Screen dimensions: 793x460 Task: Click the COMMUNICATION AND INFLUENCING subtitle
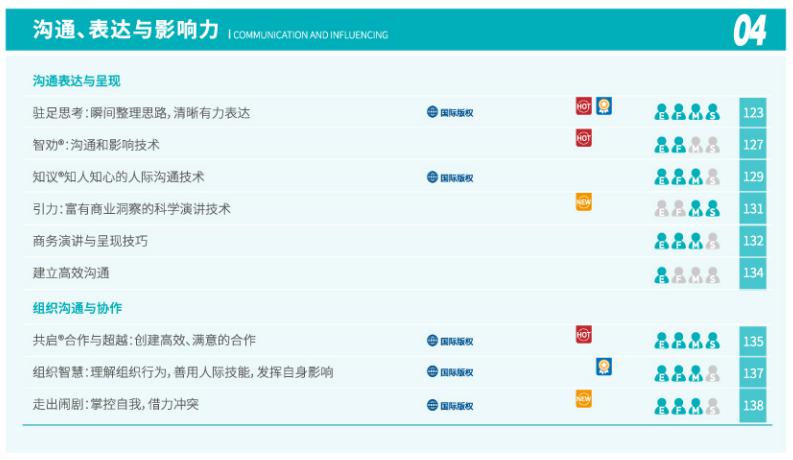point(311,35)
